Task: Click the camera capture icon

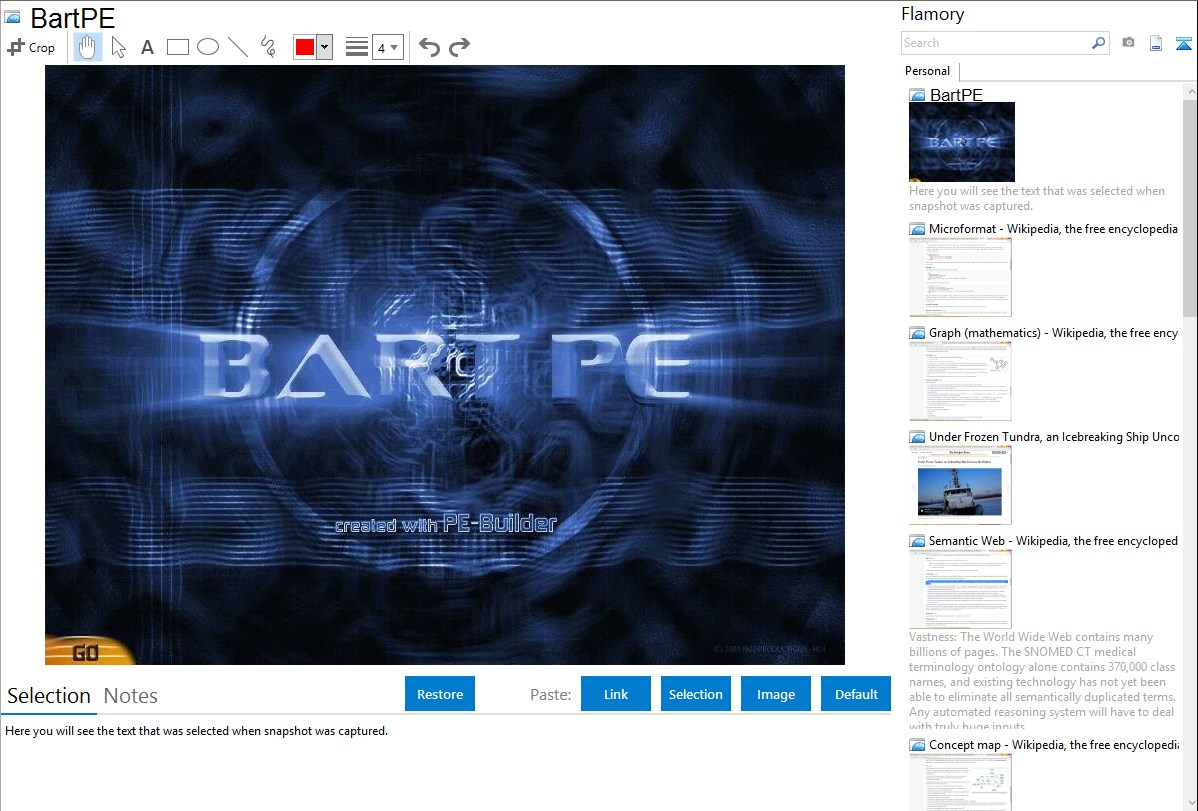Action: (x=1128, y=43)
